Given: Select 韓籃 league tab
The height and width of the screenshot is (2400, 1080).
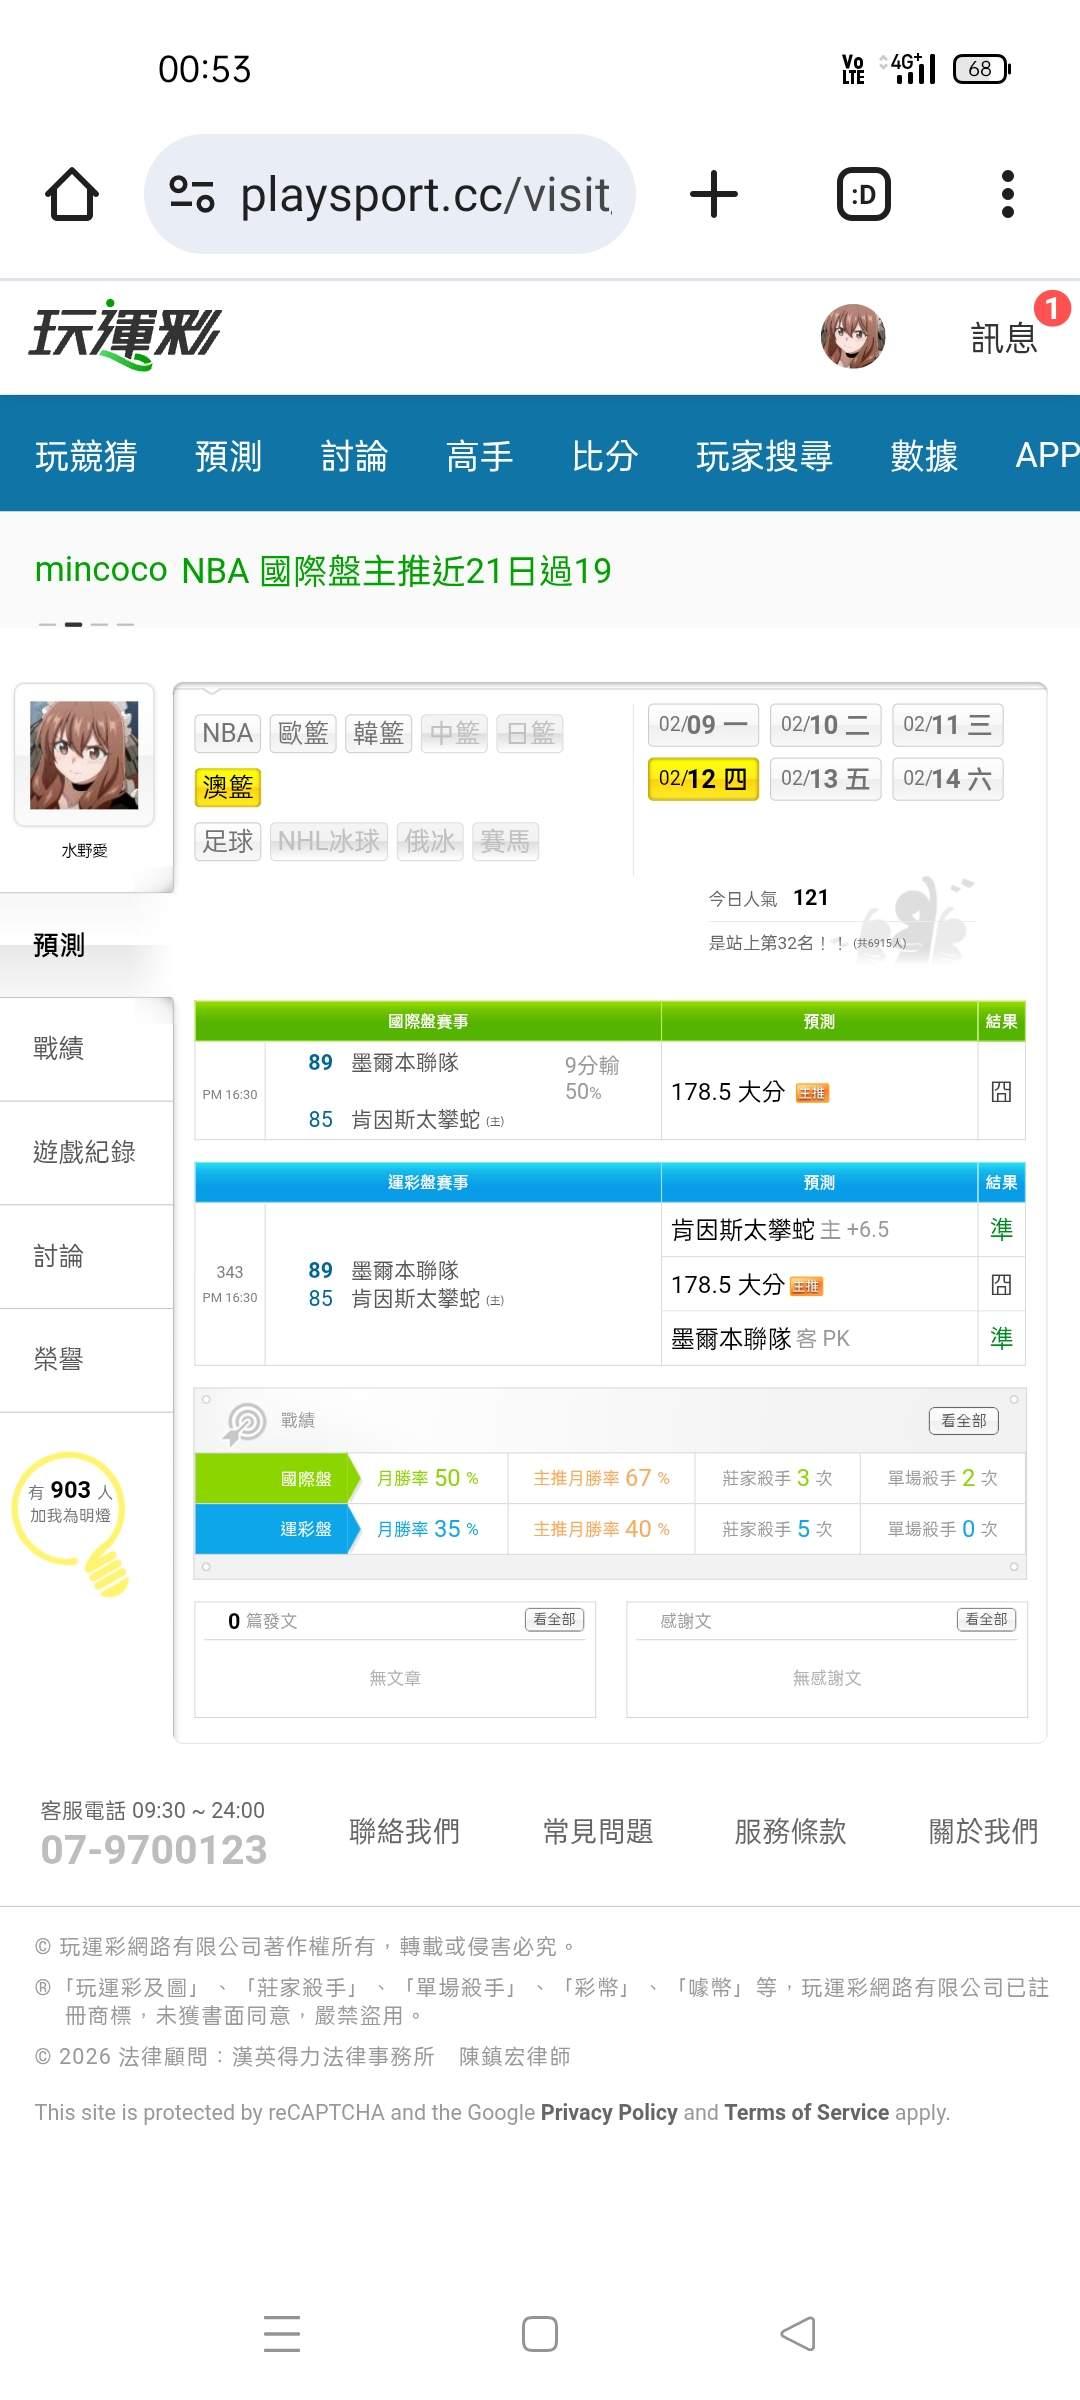Looking at the screenshot, I should coord(378,733).
